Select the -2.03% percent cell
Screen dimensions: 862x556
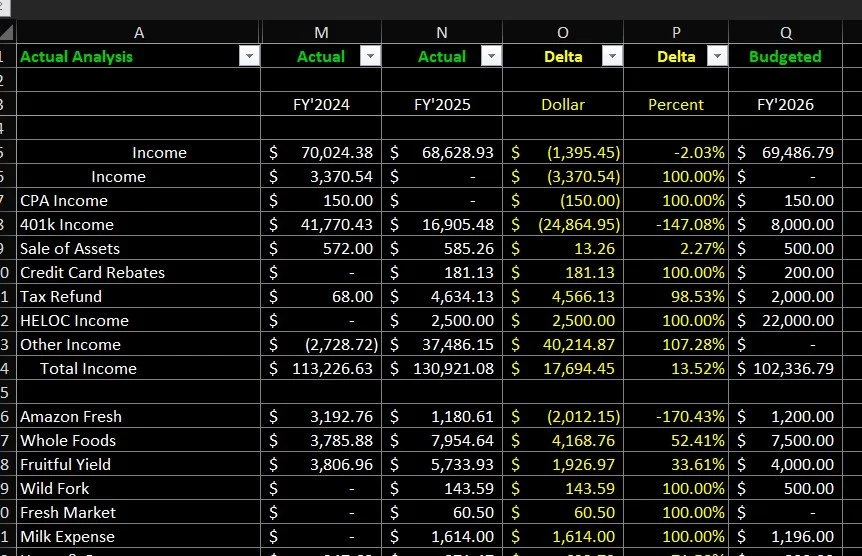point(676,152)
